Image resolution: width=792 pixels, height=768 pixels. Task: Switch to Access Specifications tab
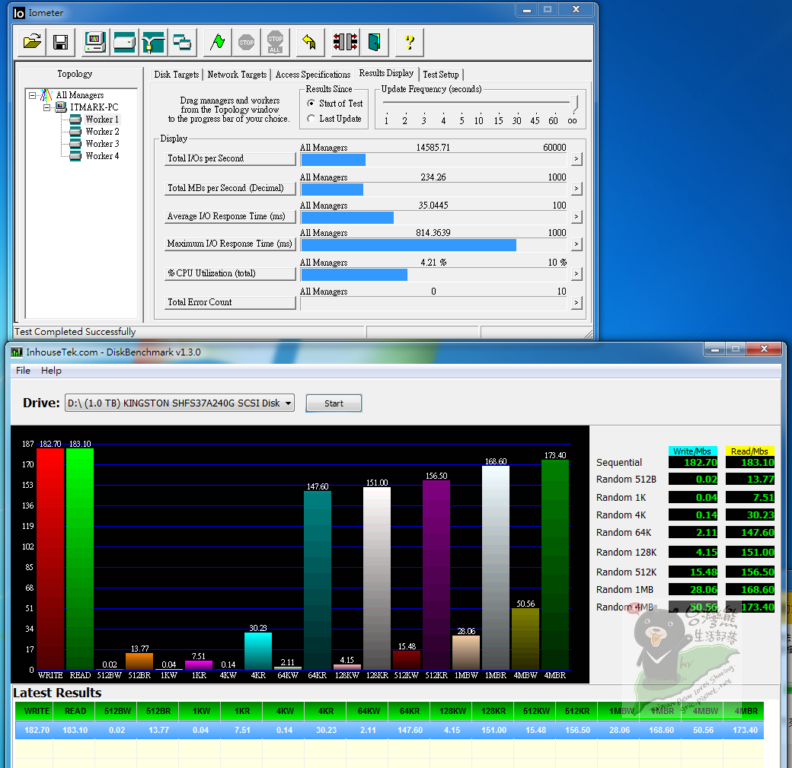click(x=313, y=75)
